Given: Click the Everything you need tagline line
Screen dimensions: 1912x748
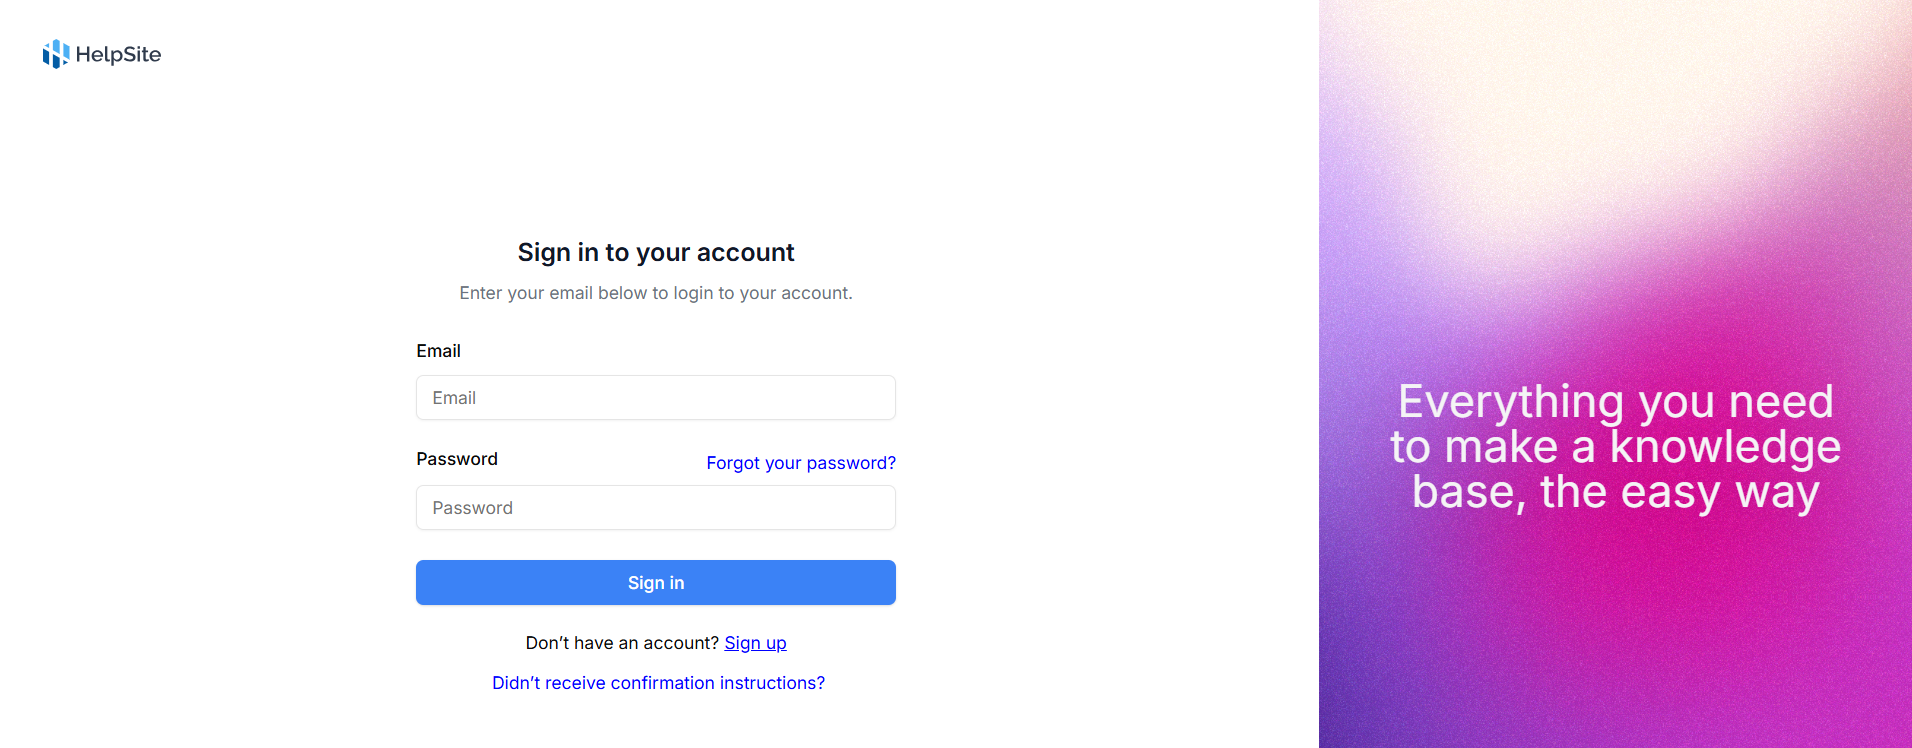Looking at the screenshot, I should pos(1615,402).
